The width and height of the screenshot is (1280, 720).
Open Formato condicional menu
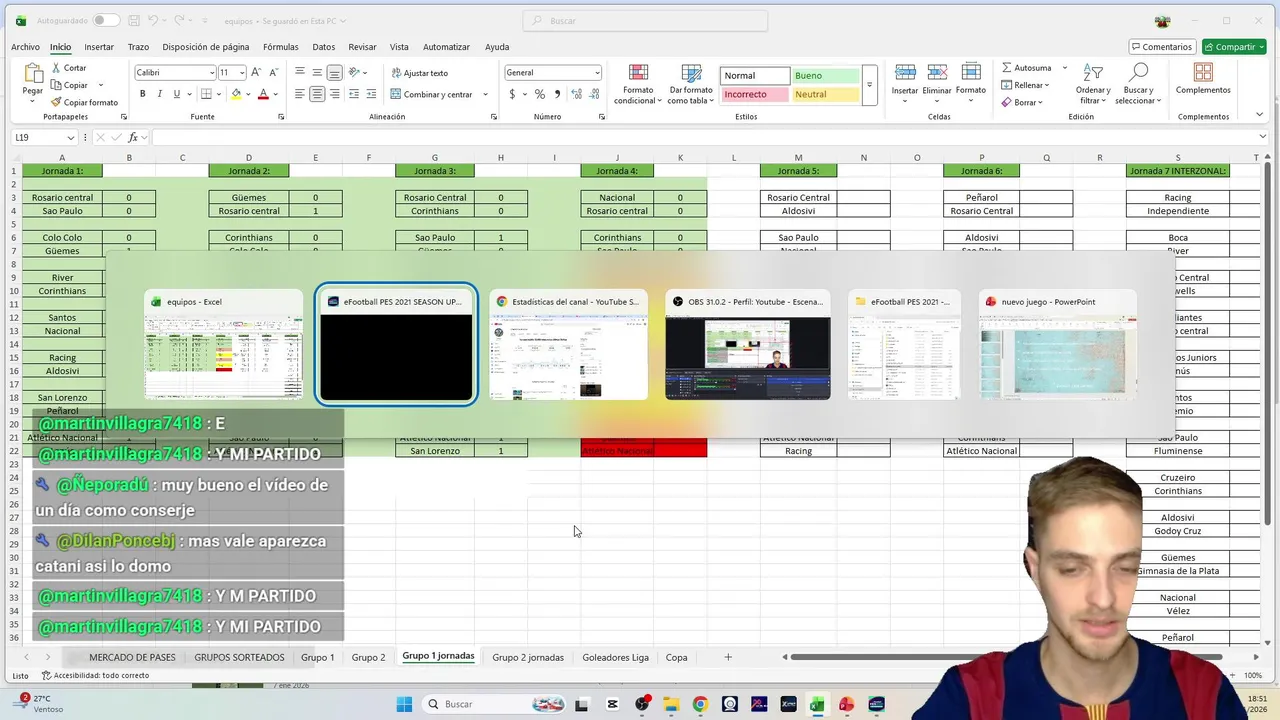(x=638, y=85)
